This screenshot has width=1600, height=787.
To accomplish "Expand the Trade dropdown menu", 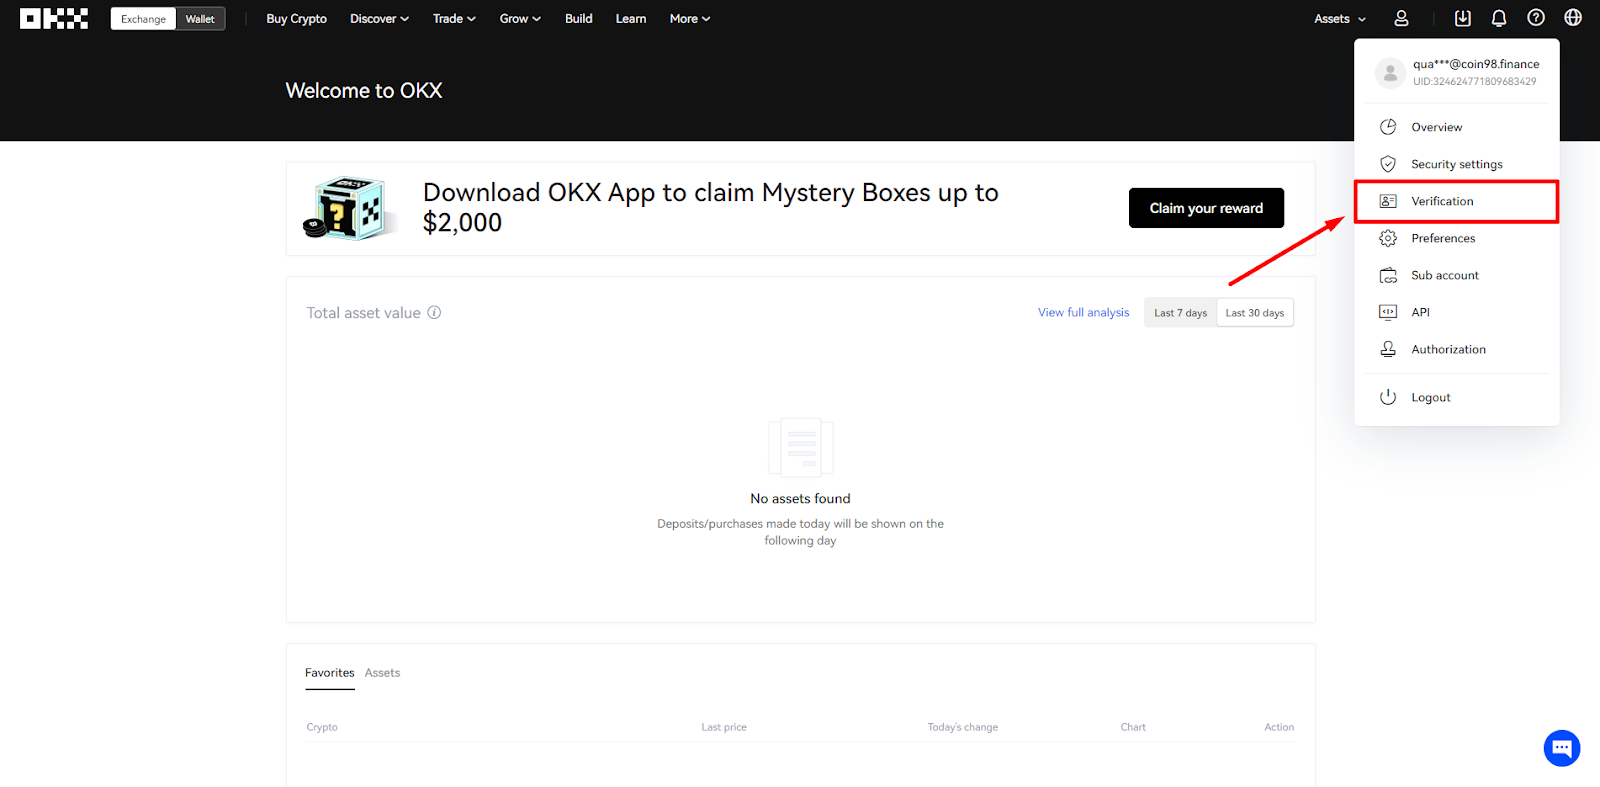I will pos(454,19).
